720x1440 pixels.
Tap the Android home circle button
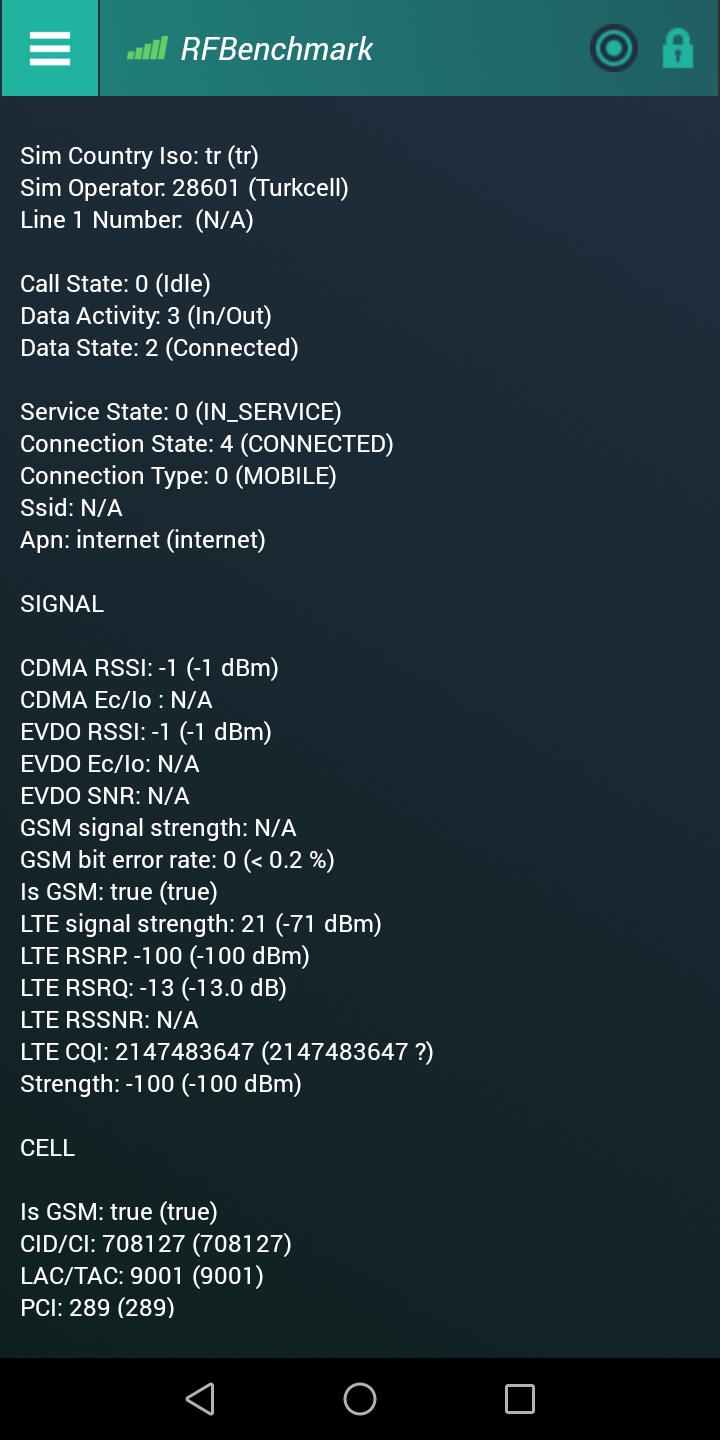tap(360, 1398)
